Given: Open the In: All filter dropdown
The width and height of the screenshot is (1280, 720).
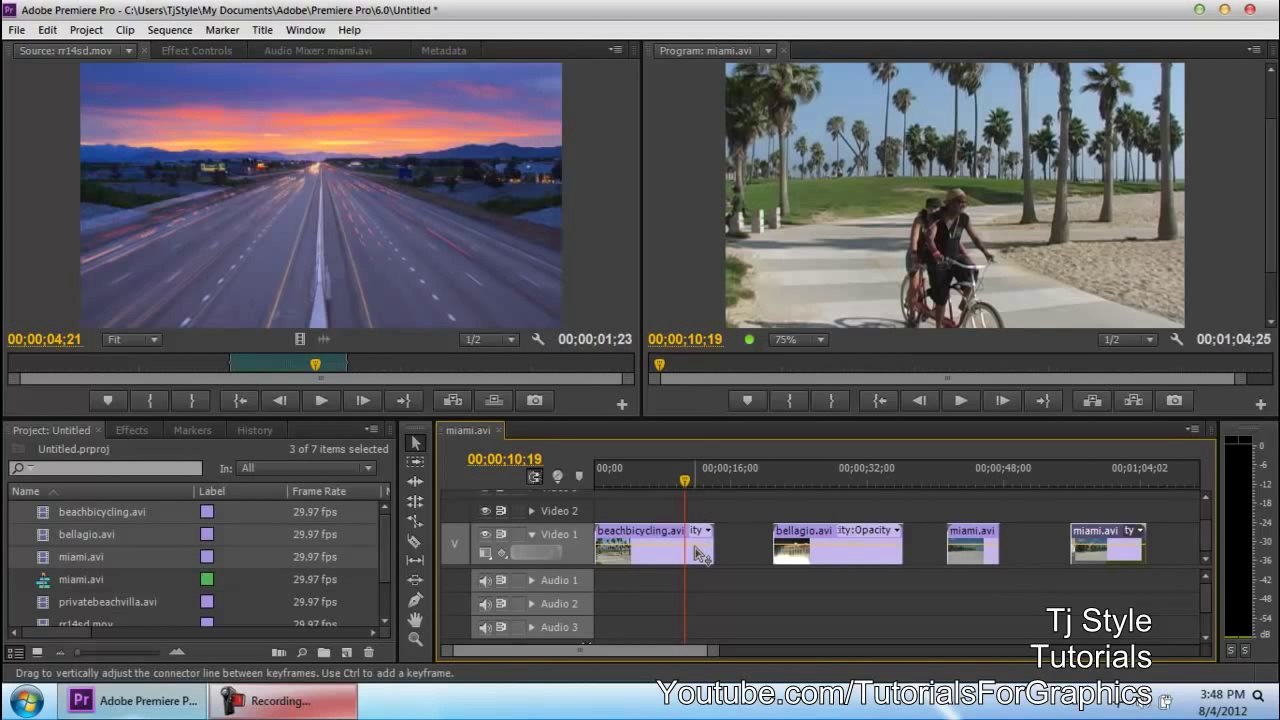Looking at the screenshot, I should point(306,468).
